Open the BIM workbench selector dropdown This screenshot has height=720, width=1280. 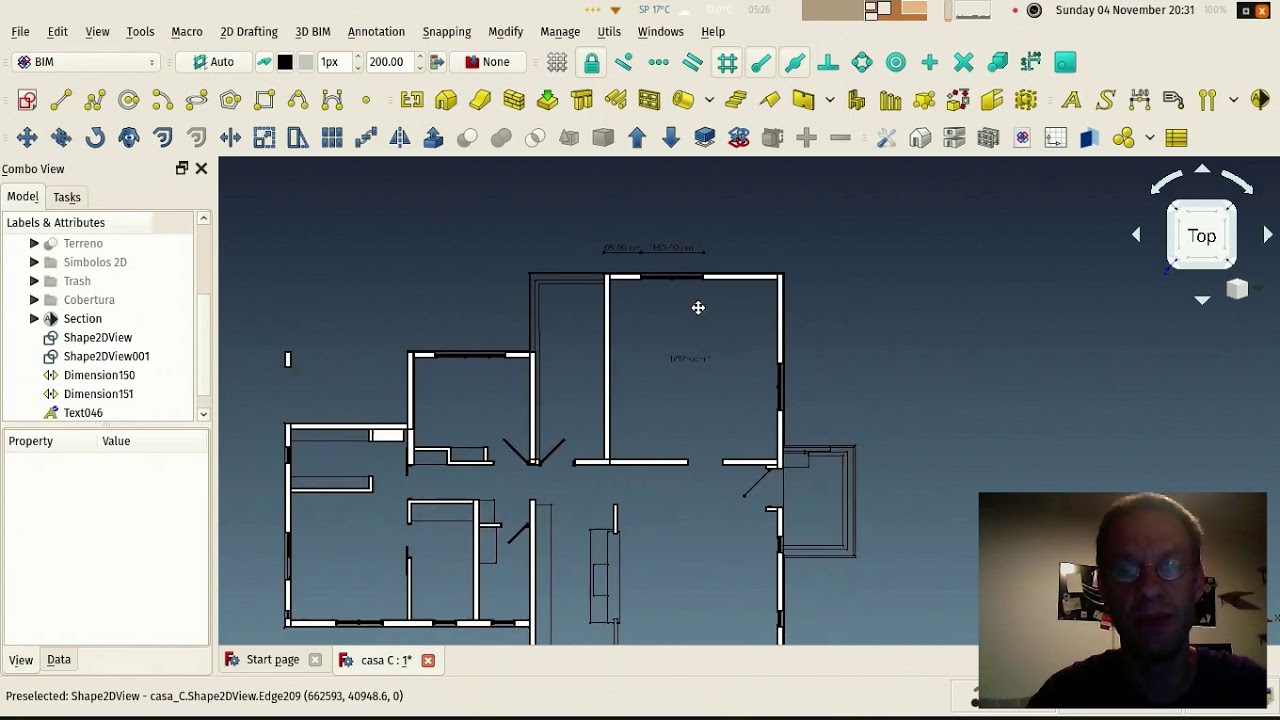pyautogui.click(x=86, y=62)
